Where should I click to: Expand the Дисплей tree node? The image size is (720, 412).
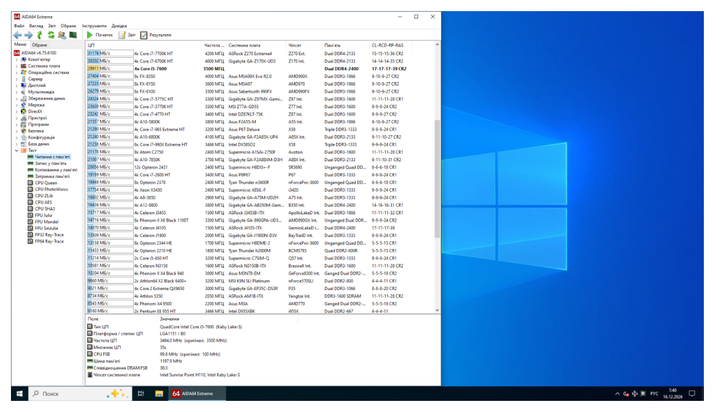(x=17, y=85)
